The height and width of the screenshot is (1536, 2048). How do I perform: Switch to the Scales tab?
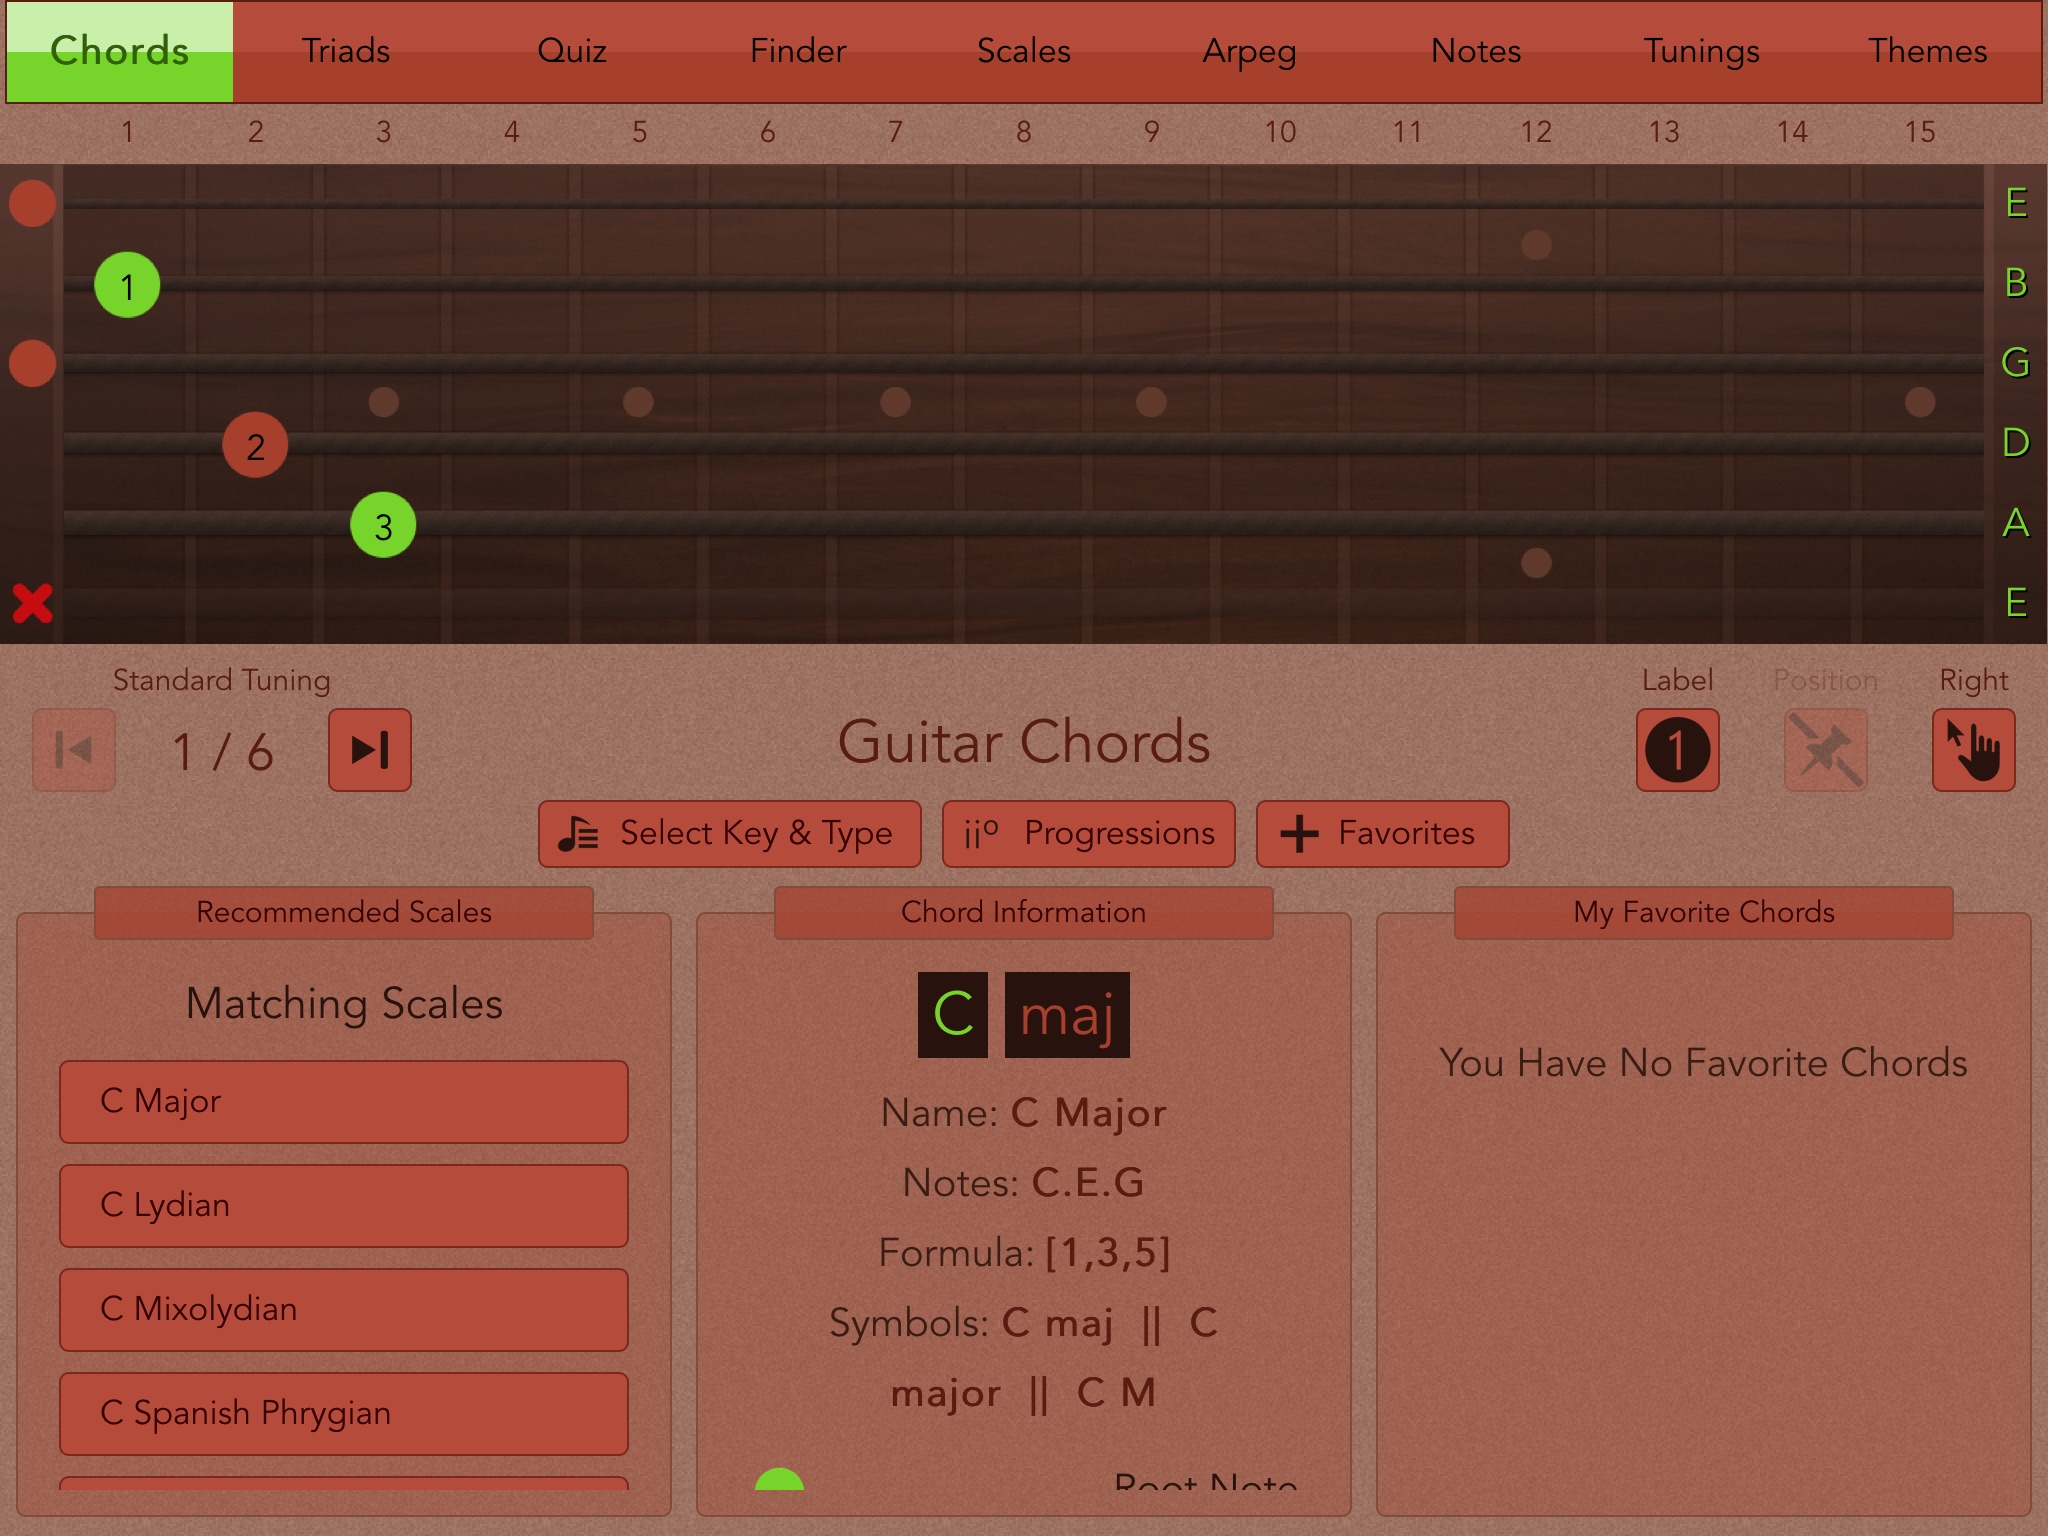[1023, 51]
